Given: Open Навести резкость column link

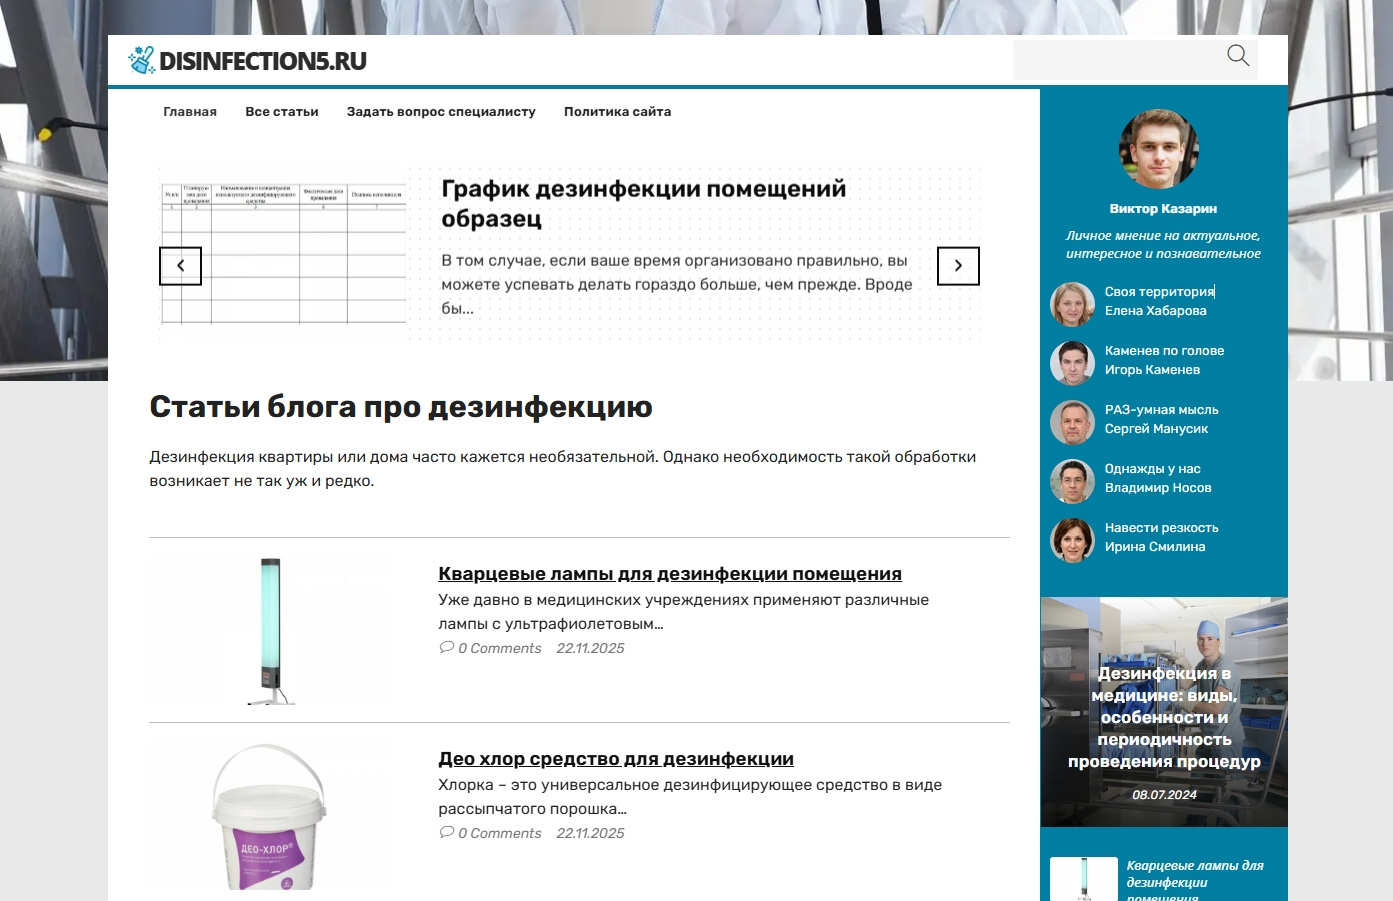Looking at the screenshot, I should coord(1161,528).
